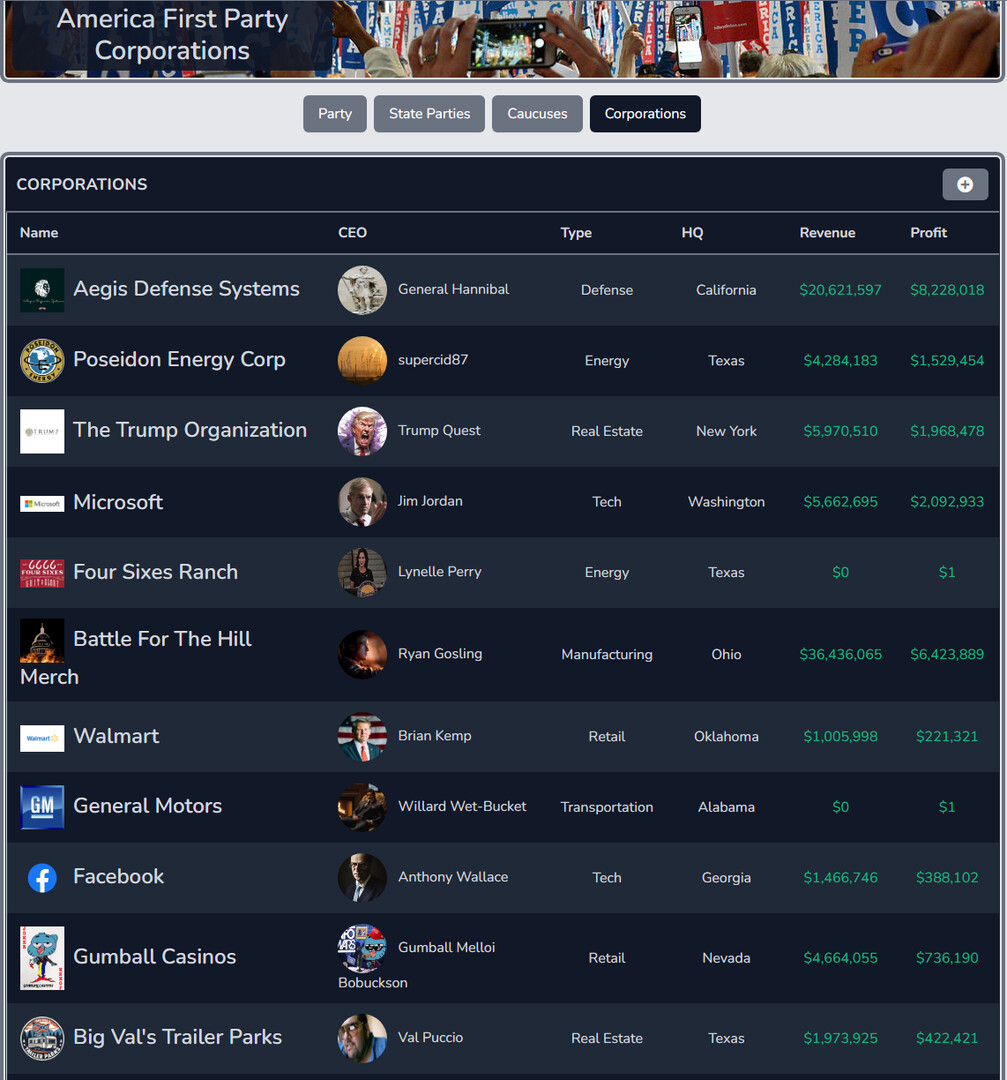View CEO General Hannibal's profile
This screenshot has height=1080, width=1007.
(x=453, y=289)
